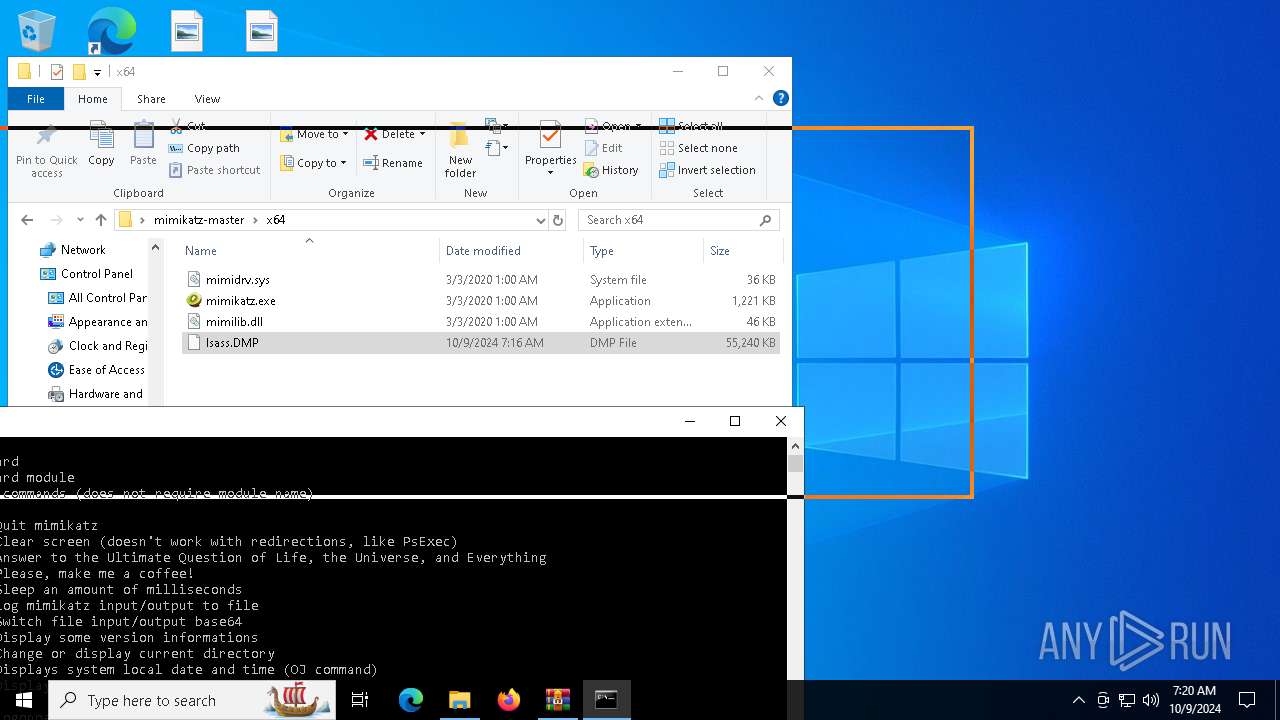The image size is (1280, 720).
Task: Select mimilib.dll file
Action: pos(480,322)
